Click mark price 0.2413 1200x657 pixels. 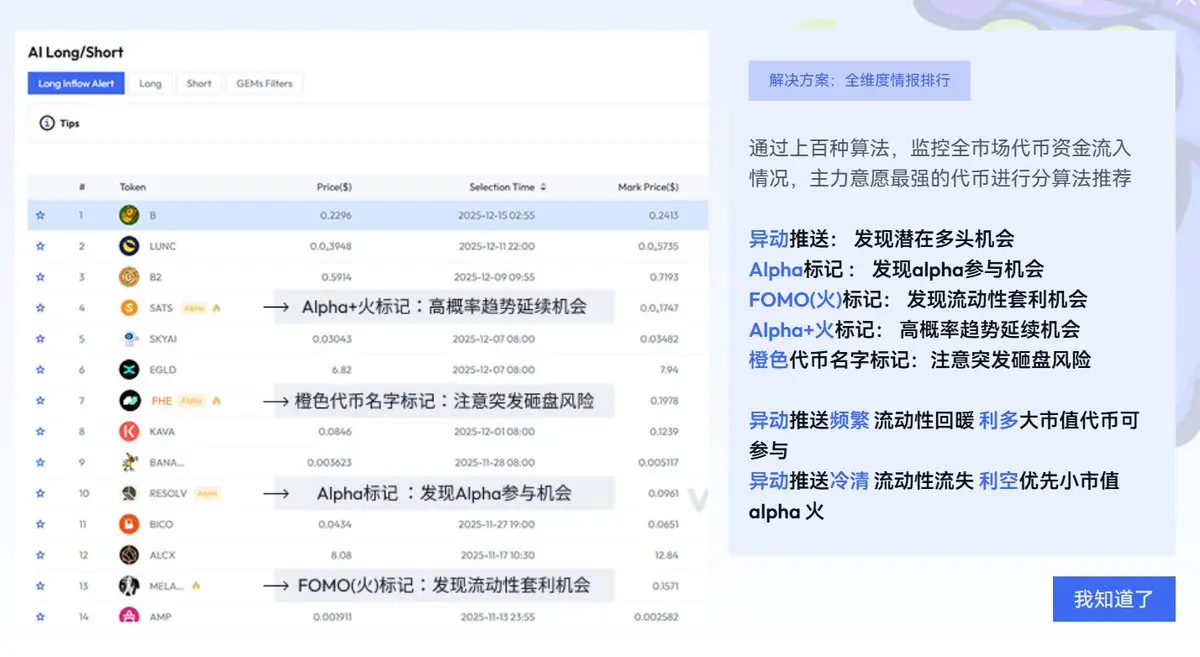pyautogui.click(x=664, y=215)
